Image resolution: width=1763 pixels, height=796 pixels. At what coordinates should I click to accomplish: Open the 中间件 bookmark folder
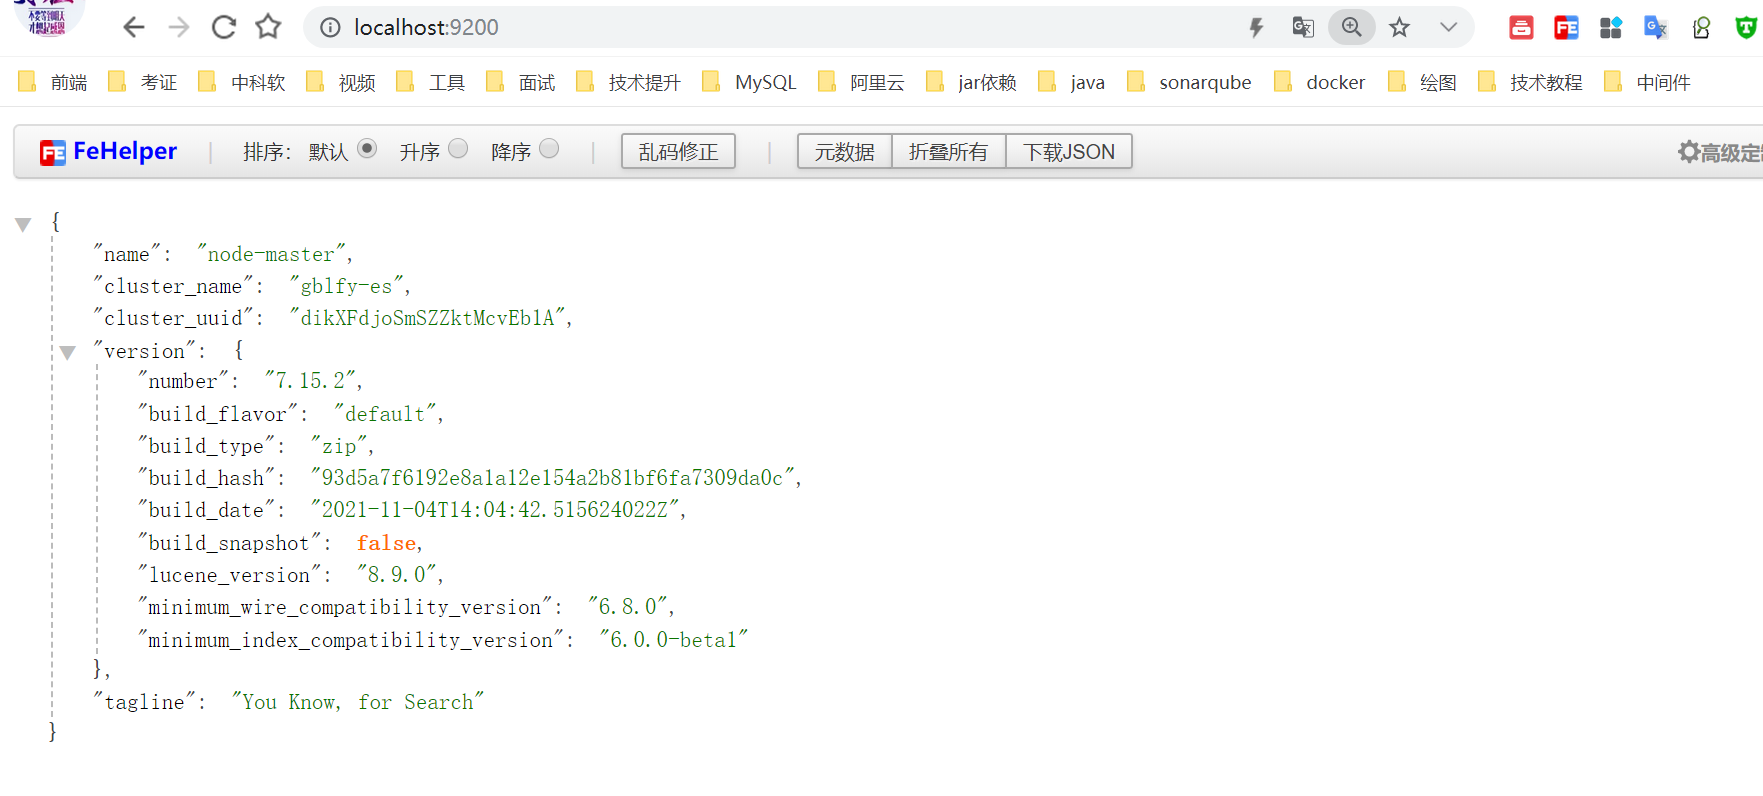click(x=1647, y=82)
